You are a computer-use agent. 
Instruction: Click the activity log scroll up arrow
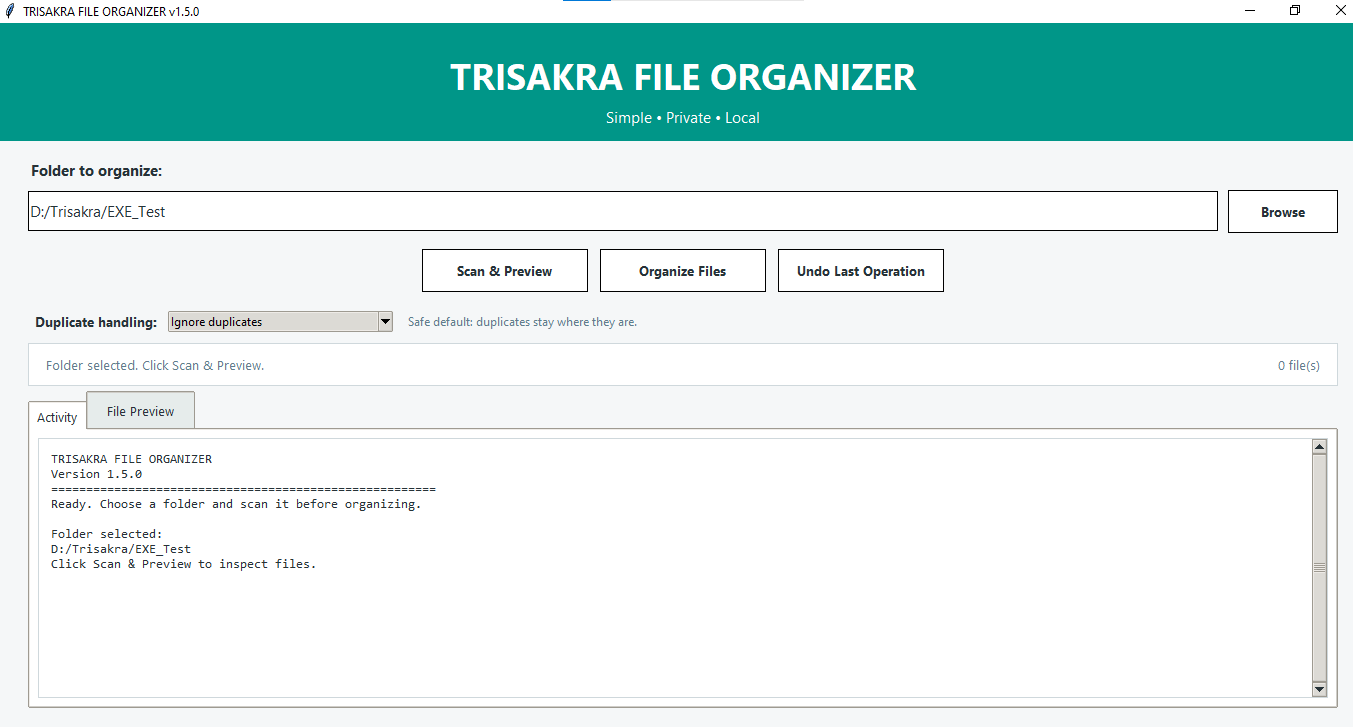coord(1319,447)
